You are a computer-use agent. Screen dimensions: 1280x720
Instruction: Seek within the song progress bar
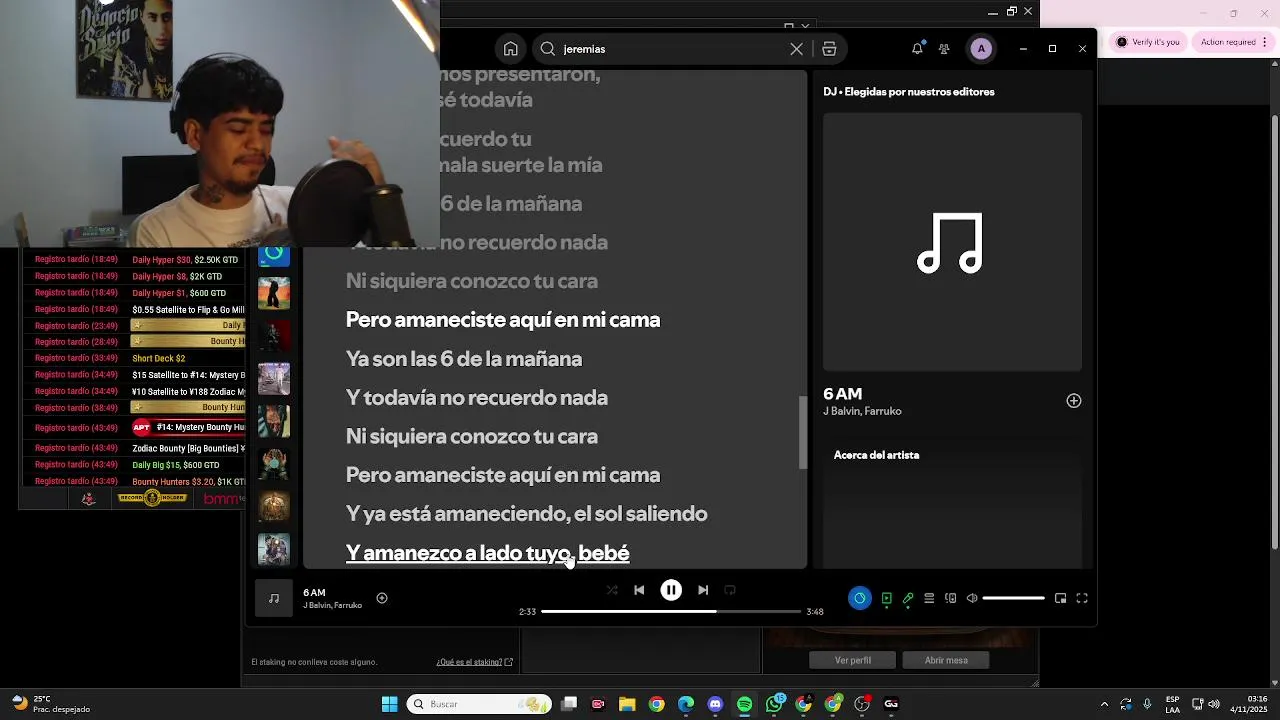point(671,611)
